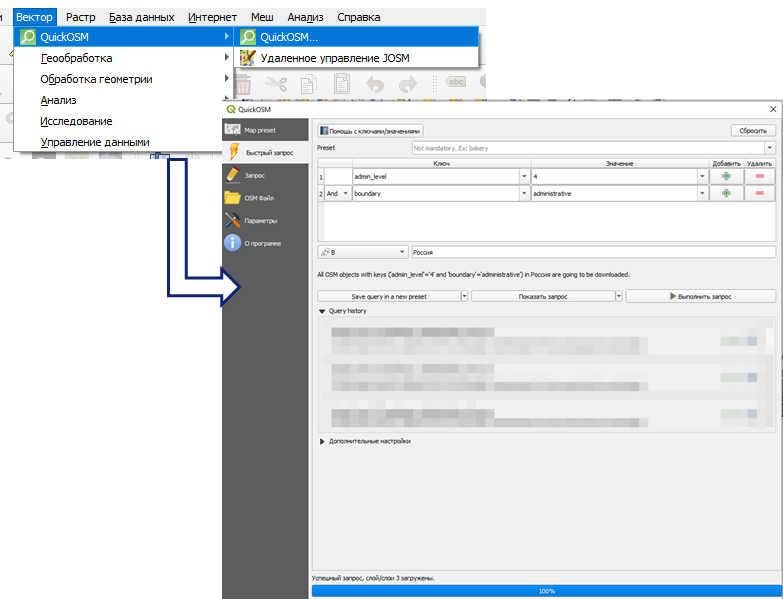783x599 pixels.
Task: Open the Управление данными submenu entry
Action: (119, 142)
